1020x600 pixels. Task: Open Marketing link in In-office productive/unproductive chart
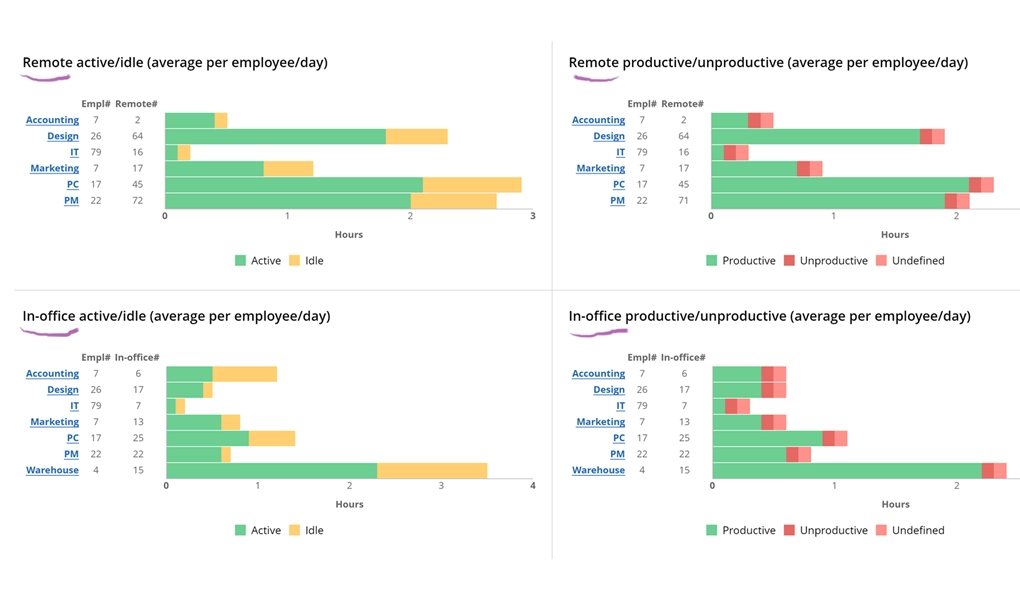pos(600,422)
